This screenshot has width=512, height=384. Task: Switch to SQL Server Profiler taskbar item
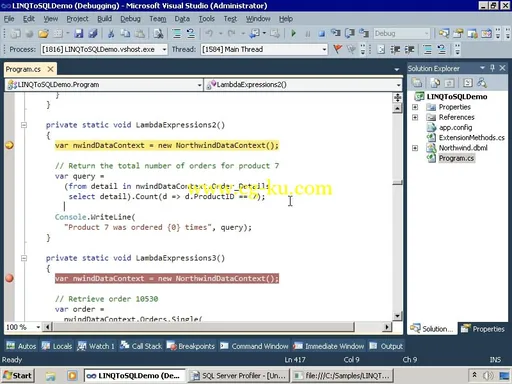click(x=239, y=376)
